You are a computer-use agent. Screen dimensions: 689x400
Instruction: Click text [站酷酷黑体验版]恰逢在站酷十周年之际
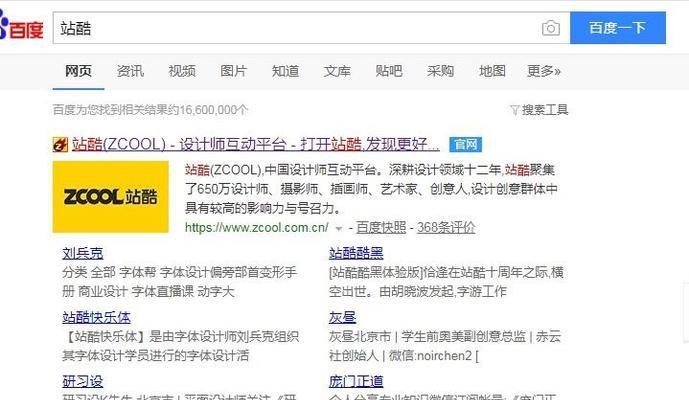tap(439, 273)
